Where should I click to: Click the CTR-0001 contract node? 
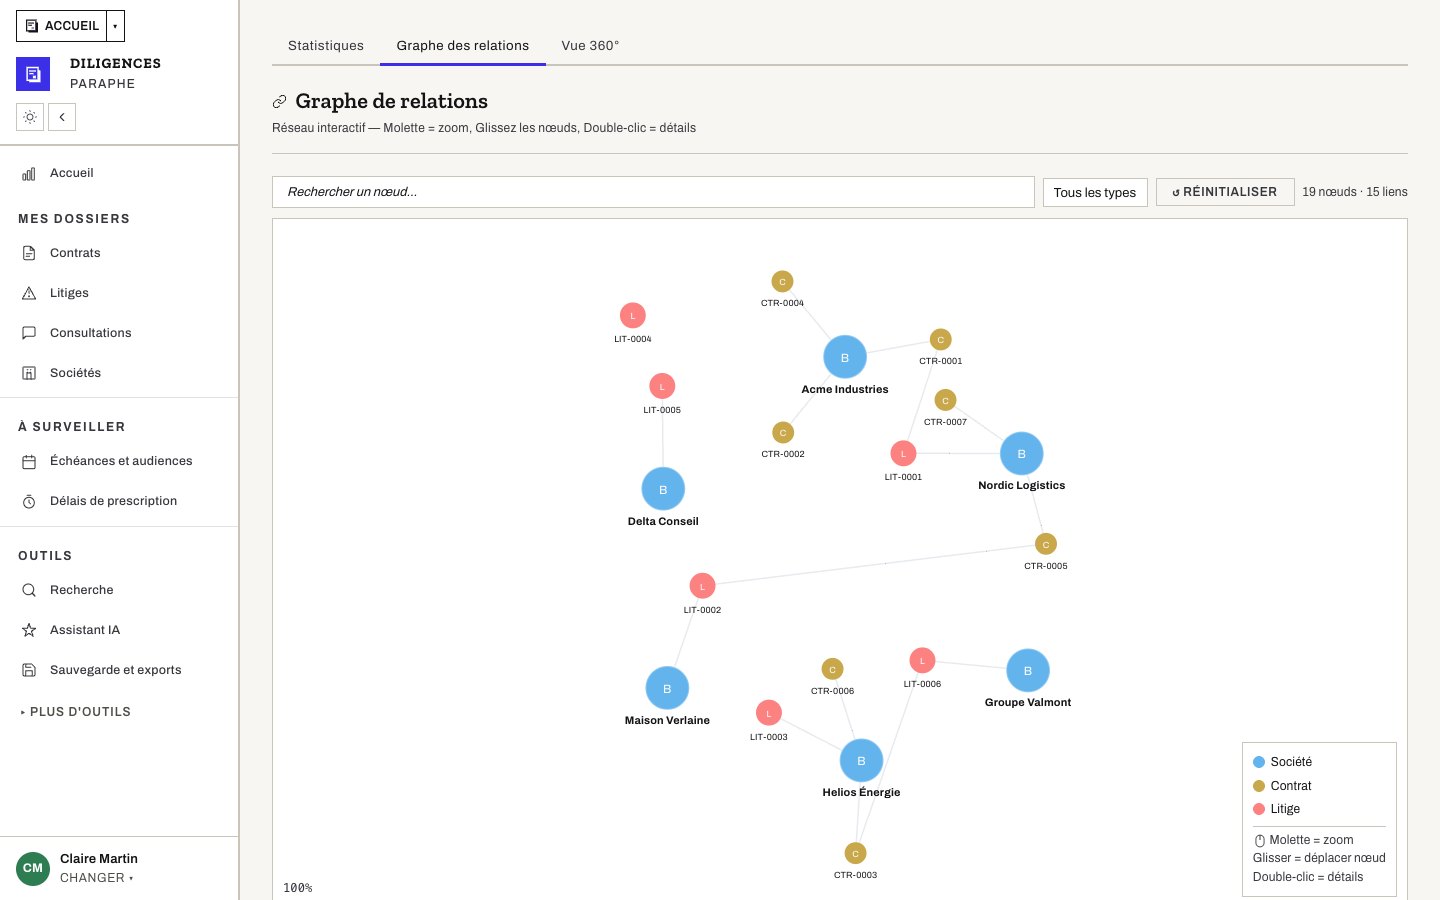click(x=940, y=339)
